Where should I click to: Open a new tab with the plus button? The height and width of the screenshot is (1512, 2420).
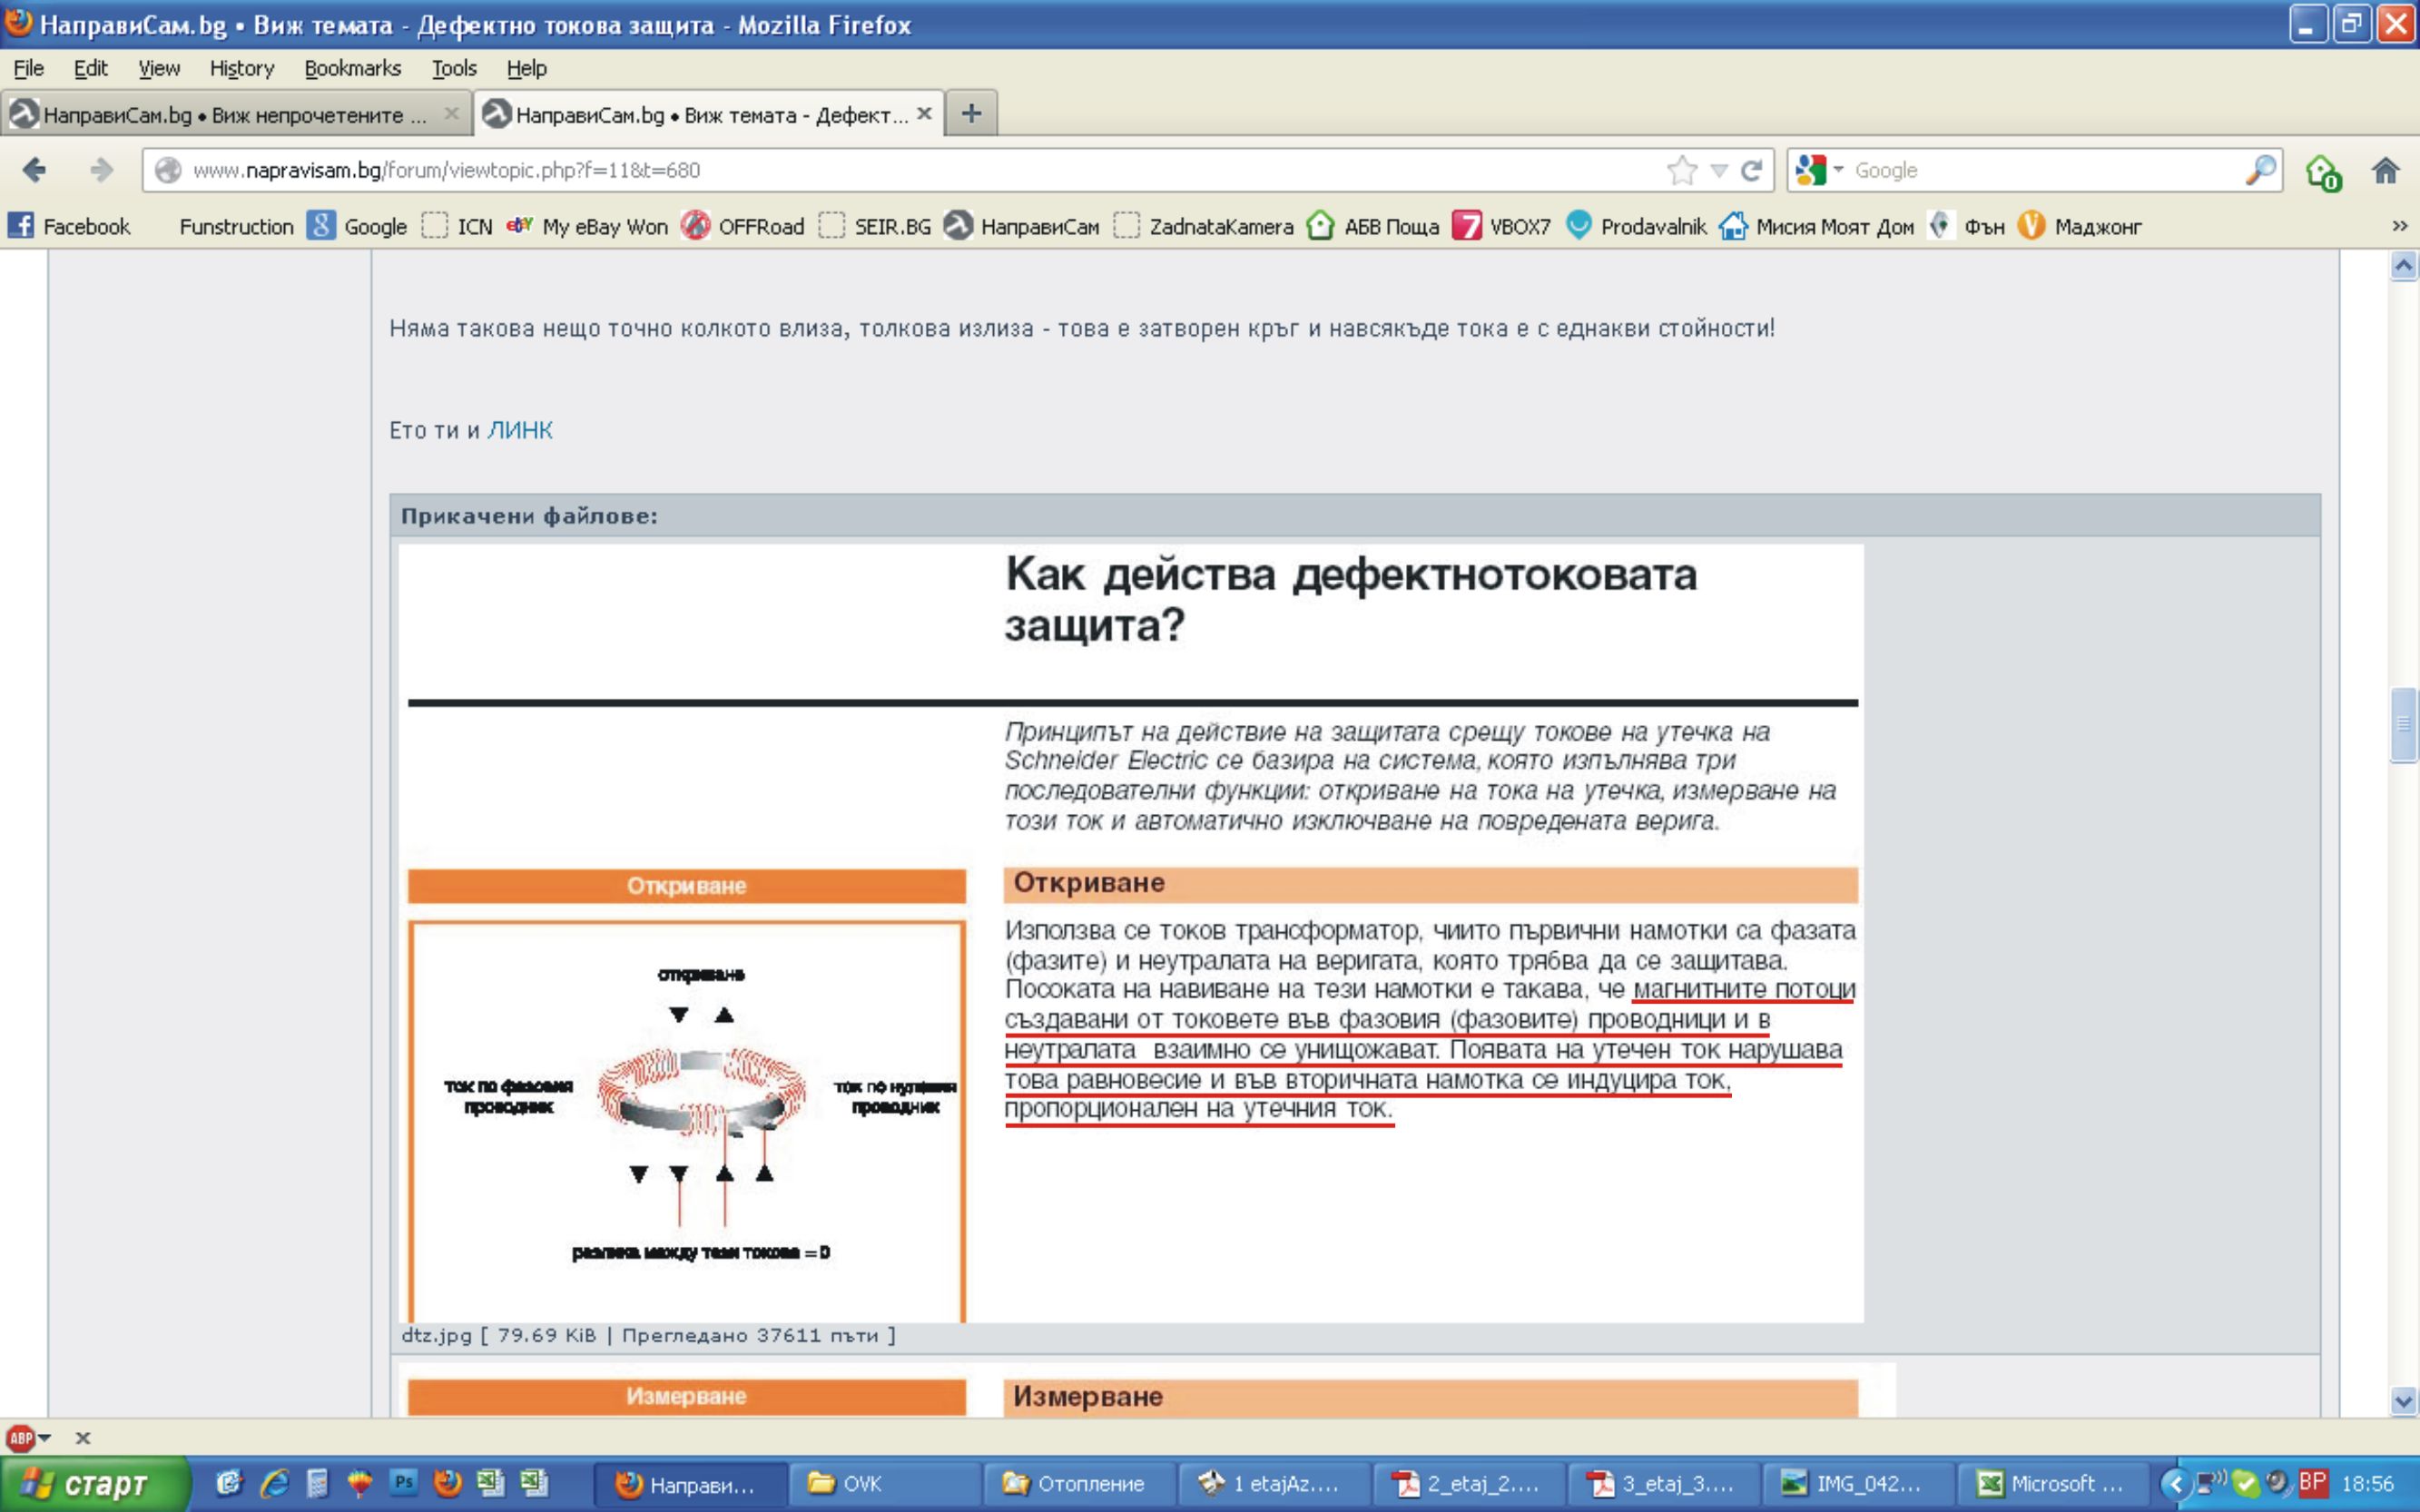970,114
